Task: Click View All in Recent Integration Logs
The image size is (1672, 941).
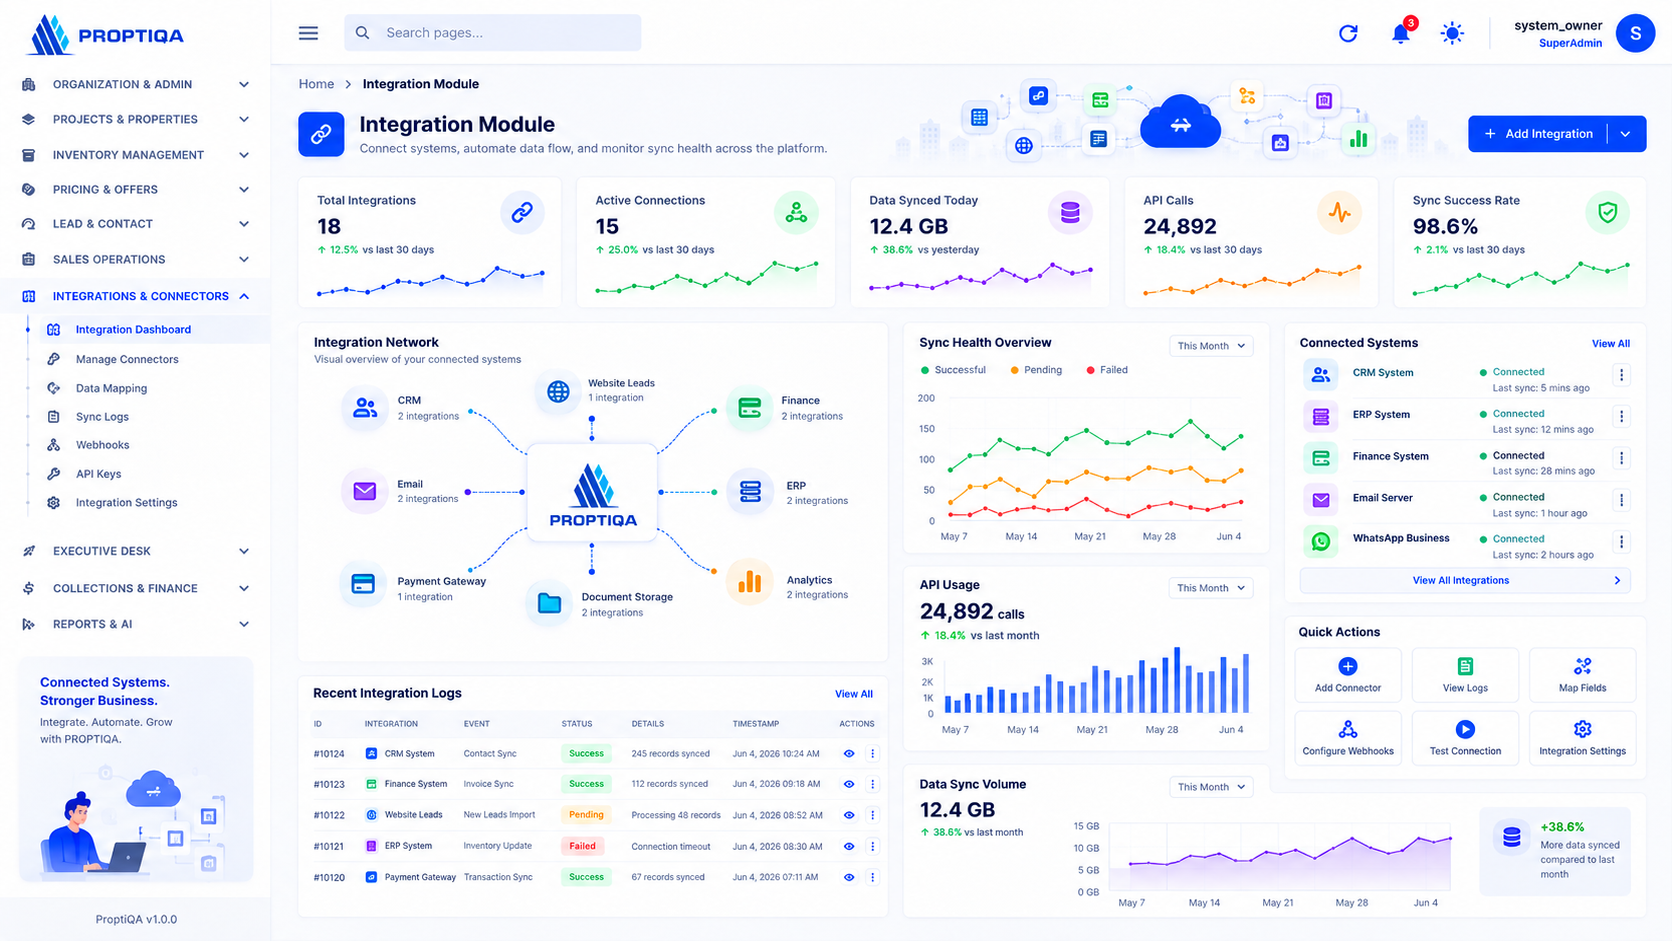Action: [853, 694]
